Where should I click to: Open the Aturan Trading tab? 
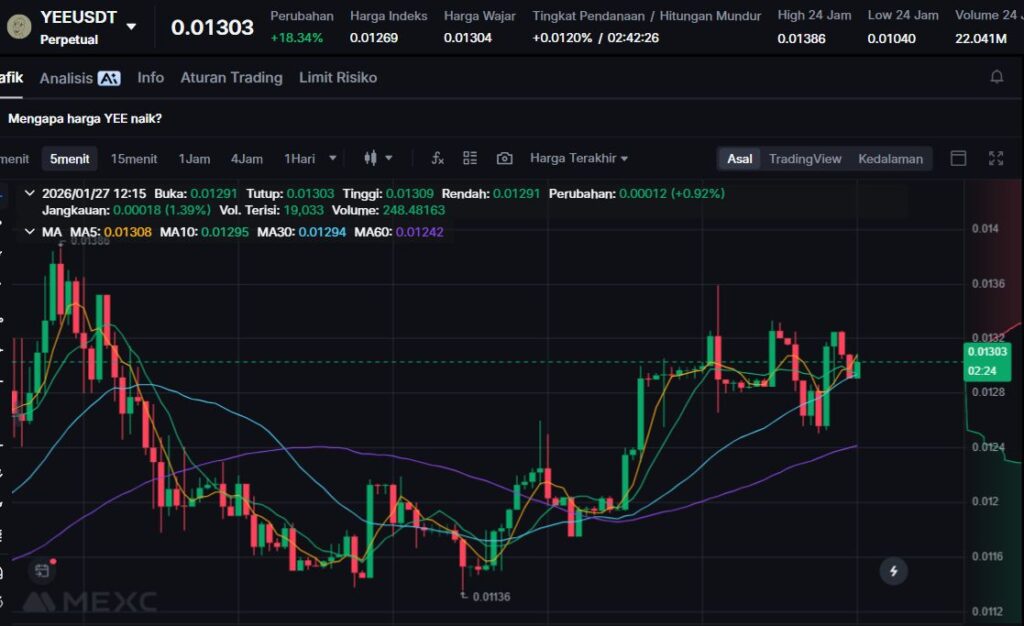[231, 77]
